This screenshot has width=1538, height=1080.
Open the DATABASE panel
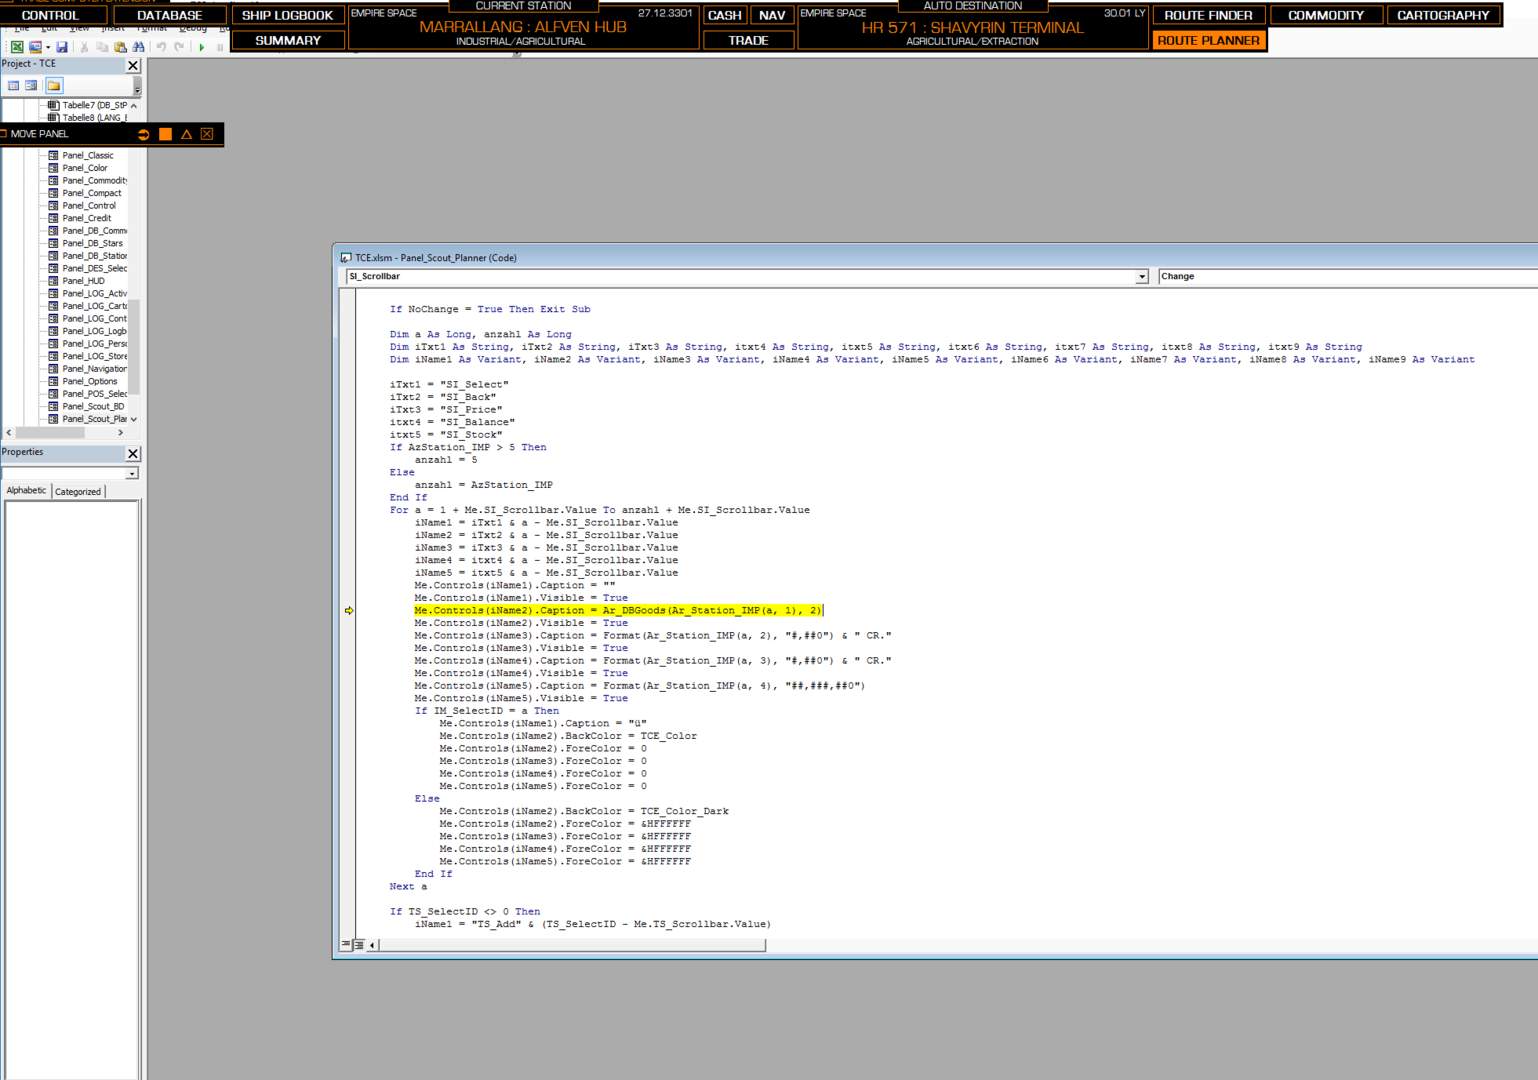click(169, 15)
